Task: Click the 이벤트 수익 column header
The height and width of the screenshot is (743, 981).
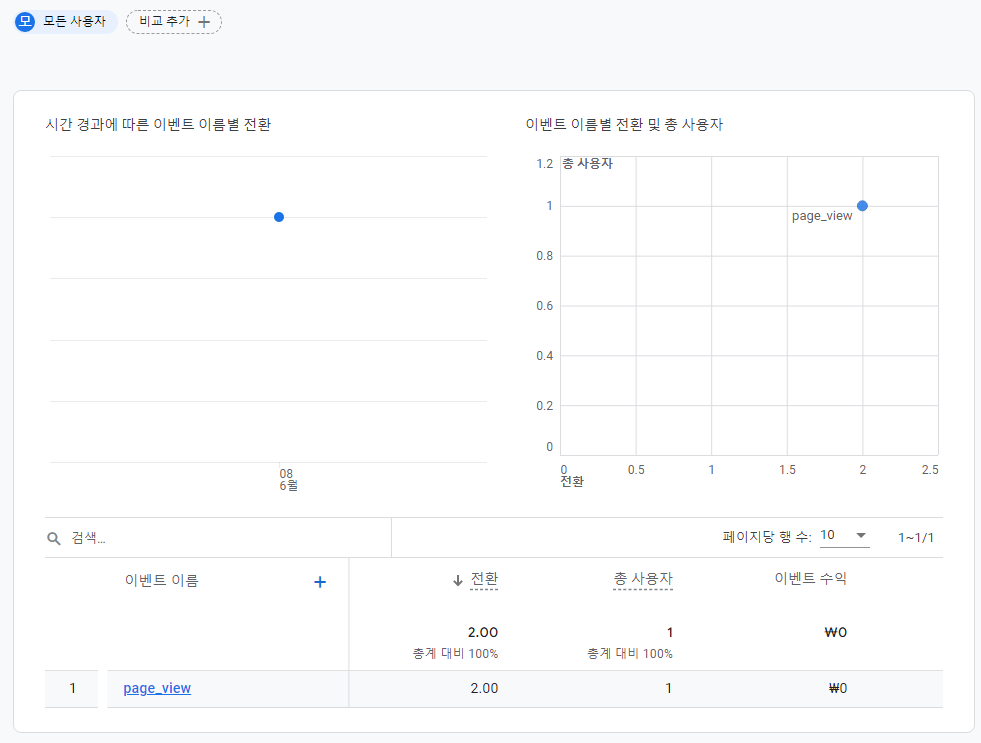Action: (810, 579)
